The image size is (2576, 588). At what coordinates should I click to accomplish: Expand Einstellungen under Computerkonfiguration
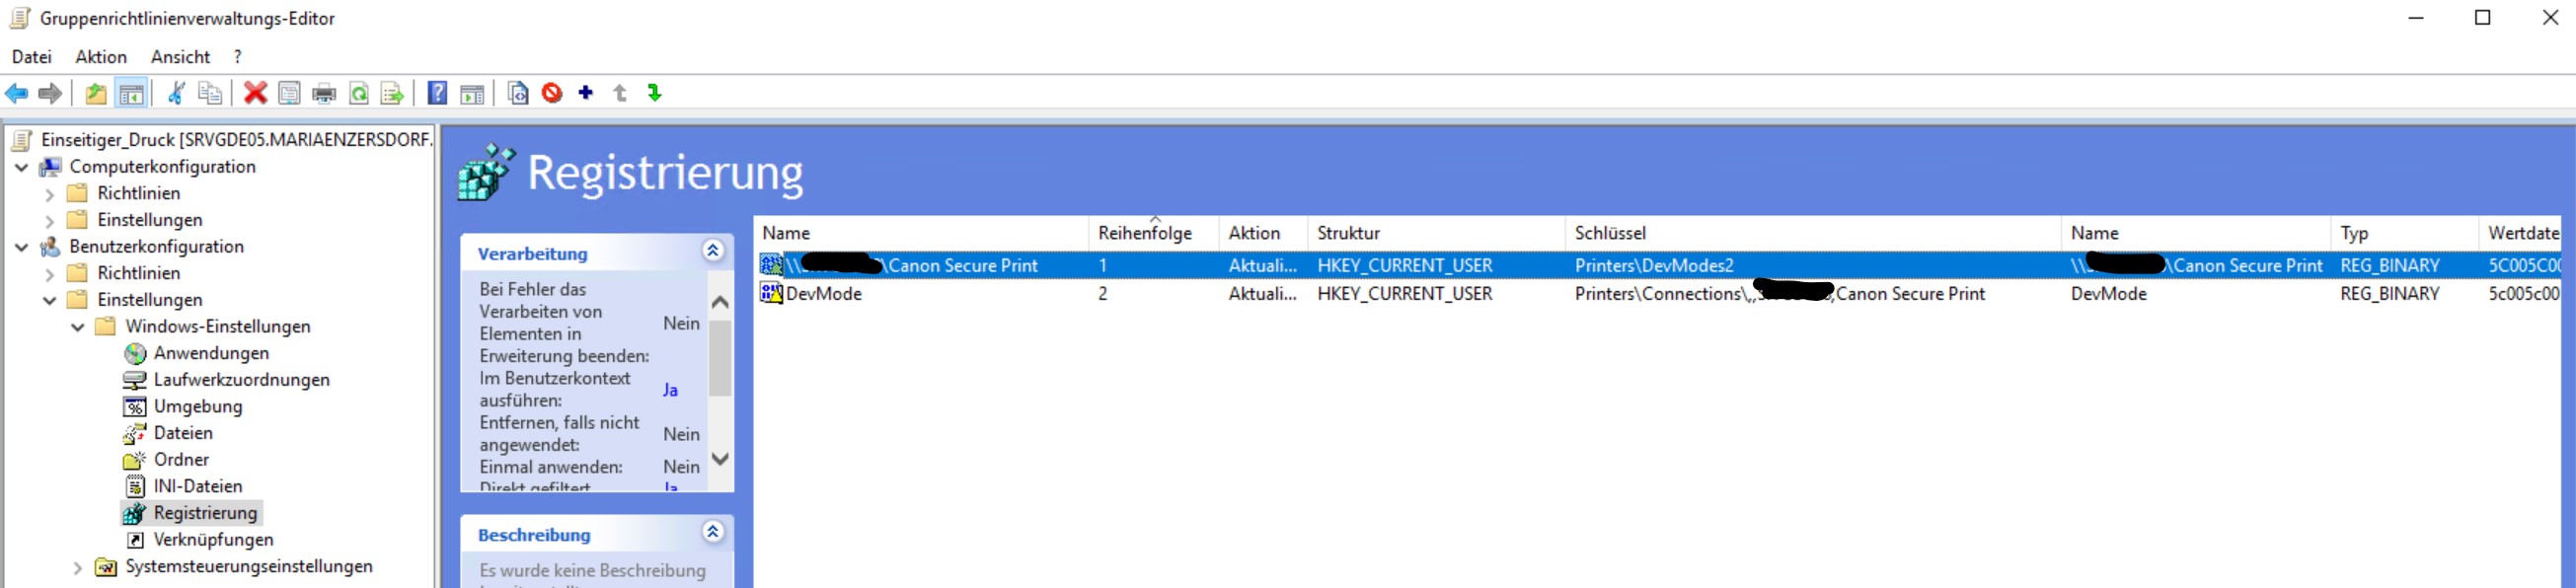(x=49, y=221)
